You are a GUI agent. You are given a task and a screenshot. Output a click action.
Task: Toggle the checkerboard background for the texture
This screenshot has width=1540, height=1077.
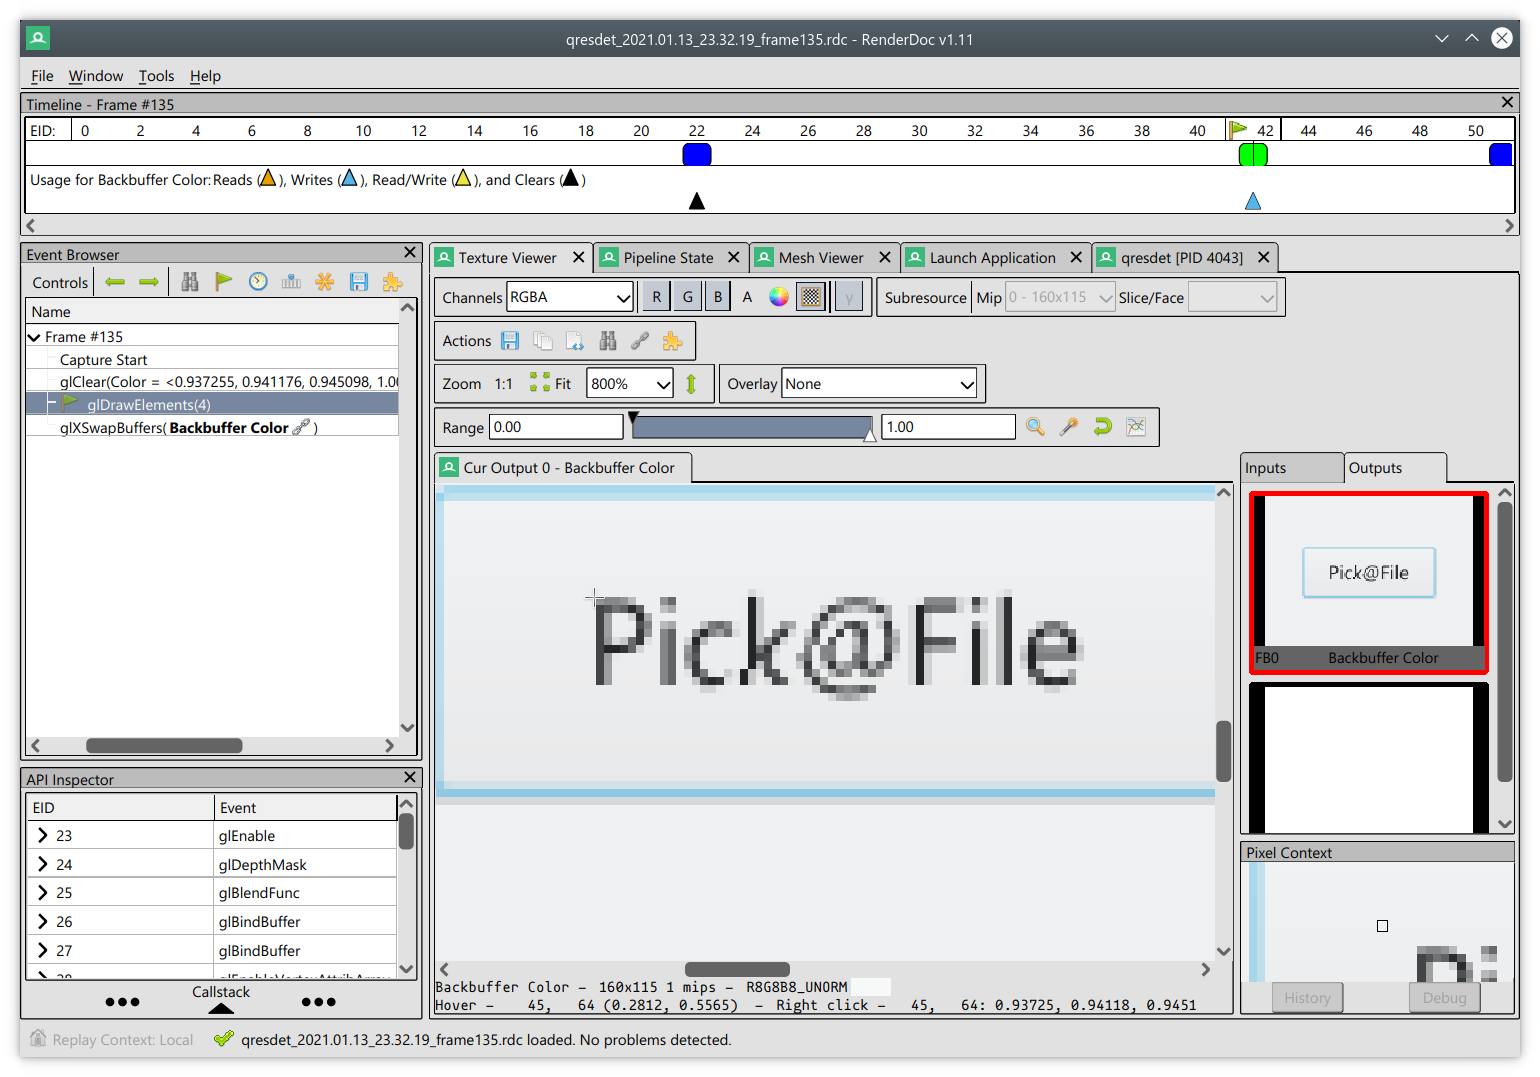810,296
